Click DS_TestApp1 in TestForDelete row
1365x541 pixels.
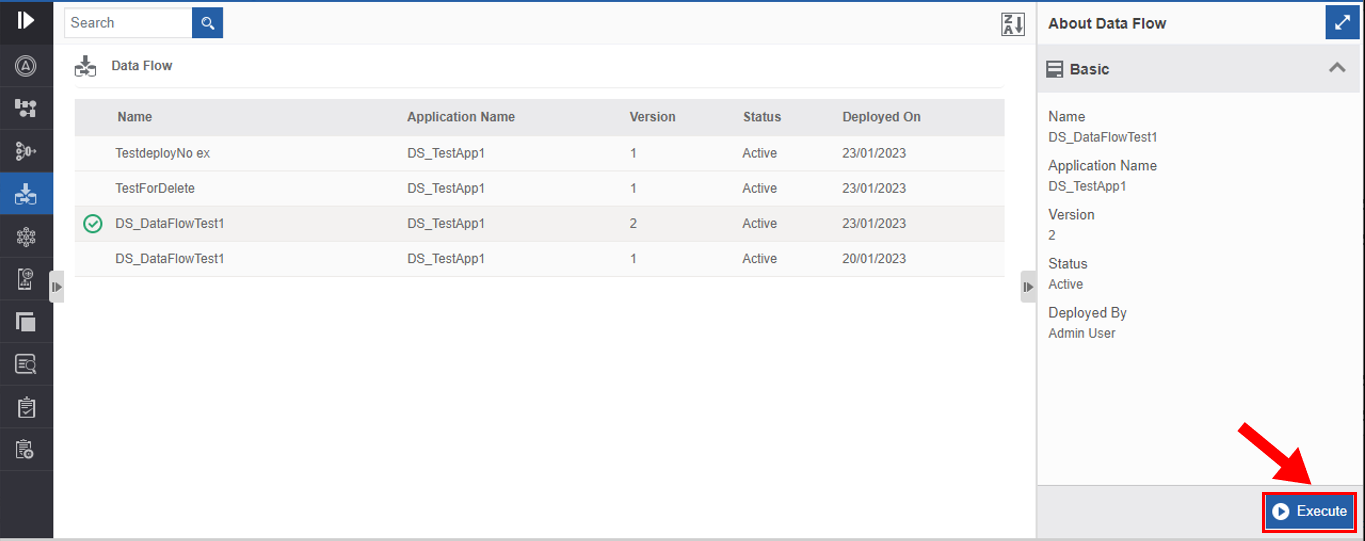pyautogui.click(x=446, y=188)
